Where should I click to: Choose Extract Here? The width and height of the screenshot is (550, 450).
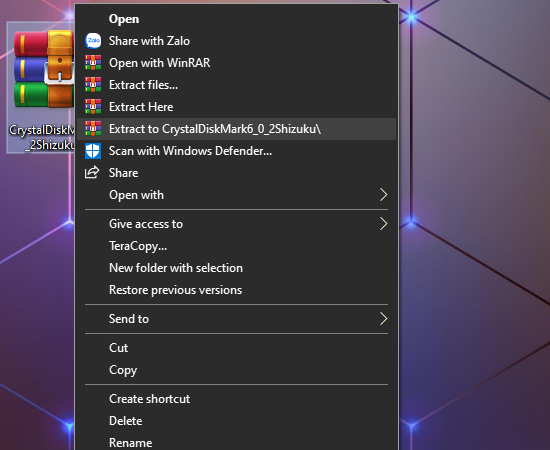click(x=236, y=107)
